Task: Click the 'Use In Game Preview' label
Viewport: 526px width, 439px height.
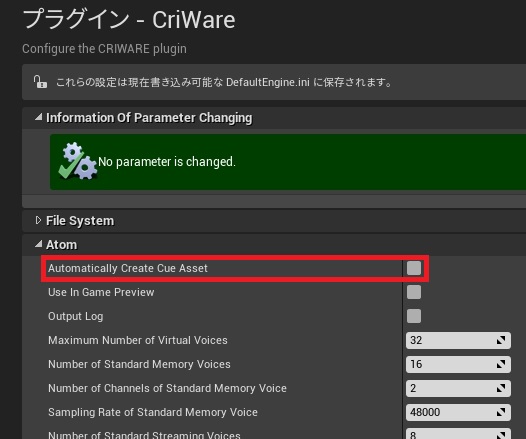Action: pyautogui.click(x=101, y=292)
